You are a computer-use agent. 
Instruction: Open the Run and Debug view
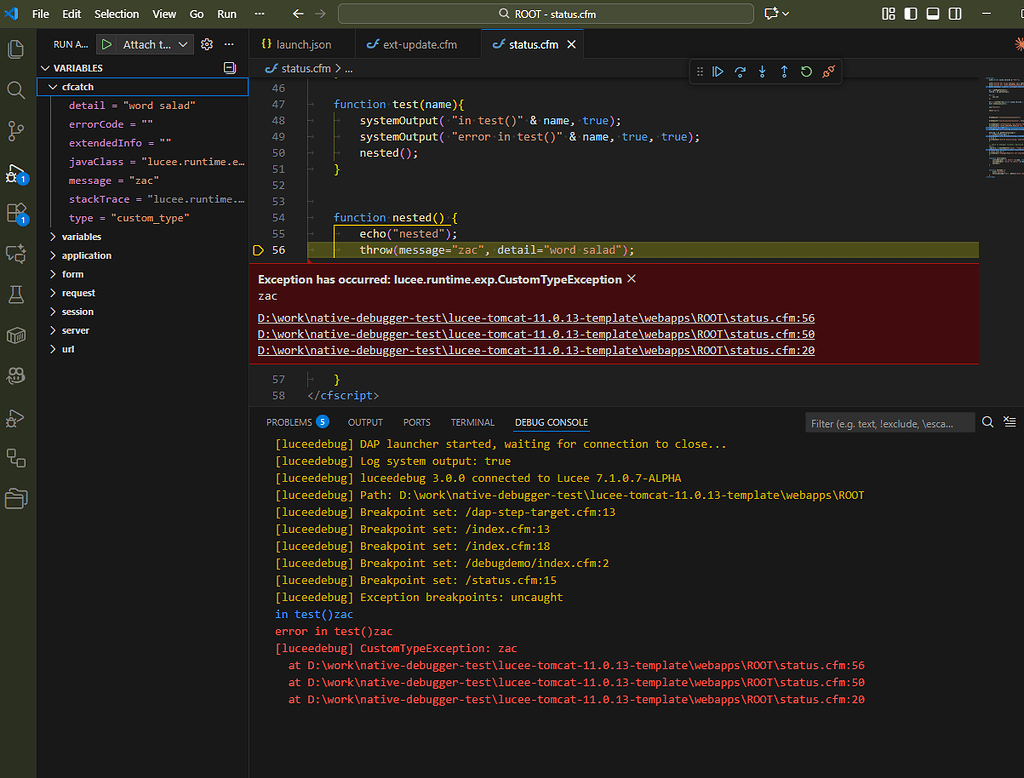(x=16, y=172)
